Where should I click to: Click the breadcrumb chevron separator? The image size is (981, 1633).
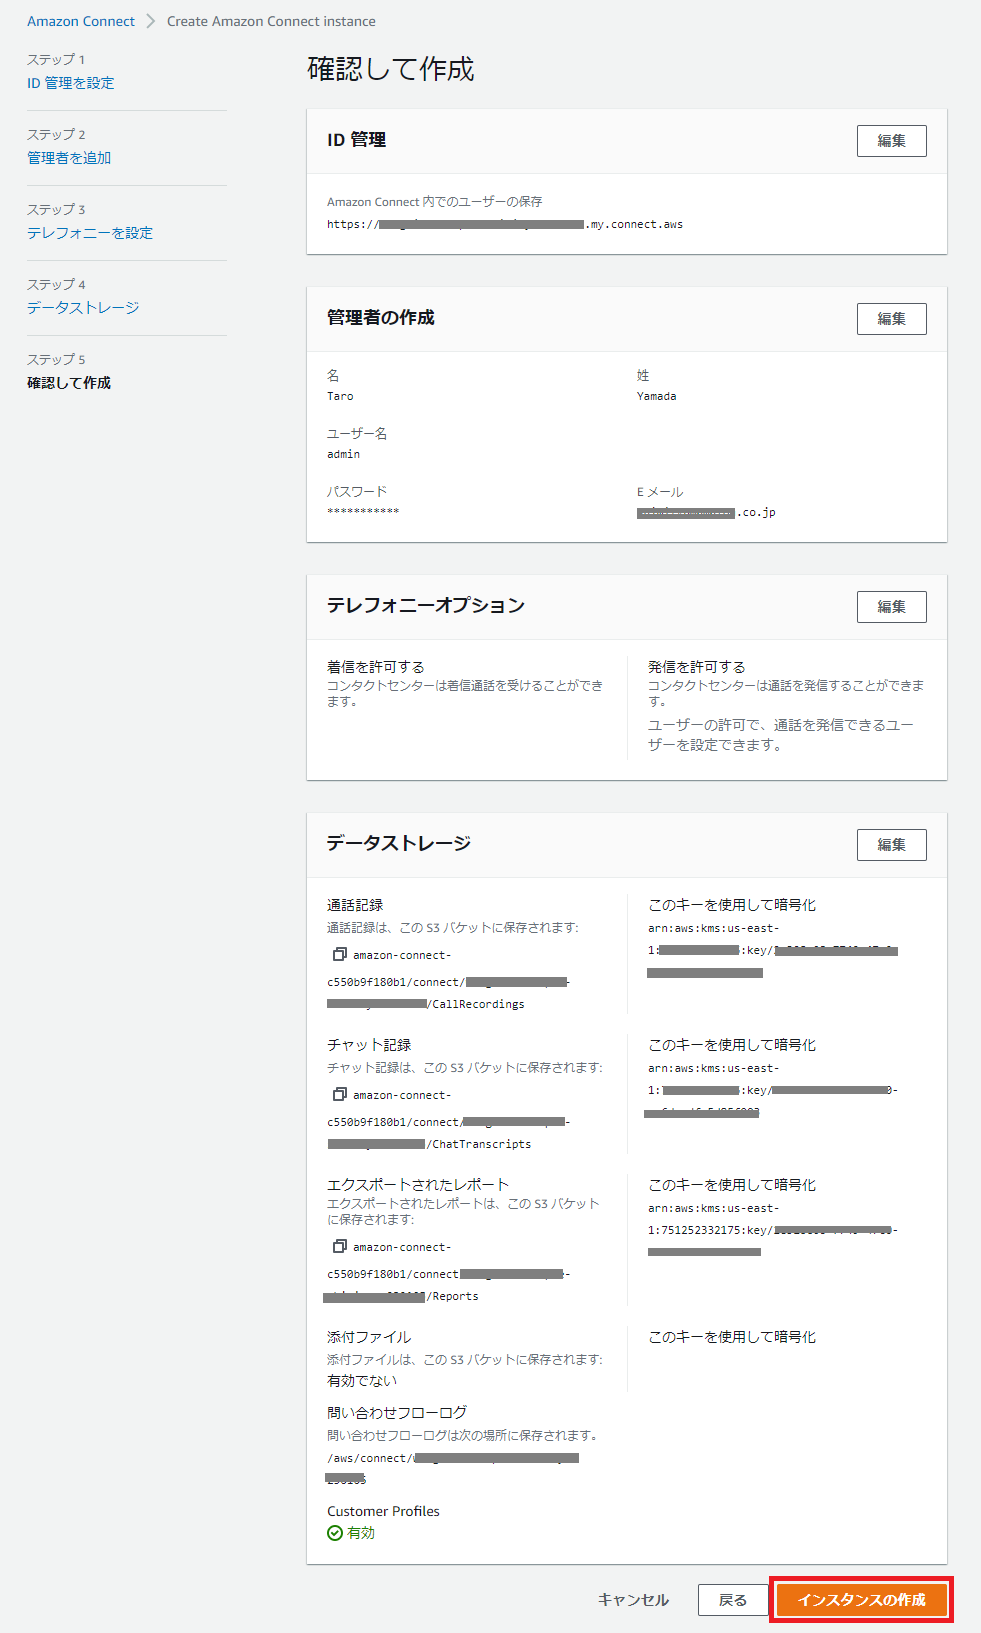pyautogui.click(x=151, y=21)
